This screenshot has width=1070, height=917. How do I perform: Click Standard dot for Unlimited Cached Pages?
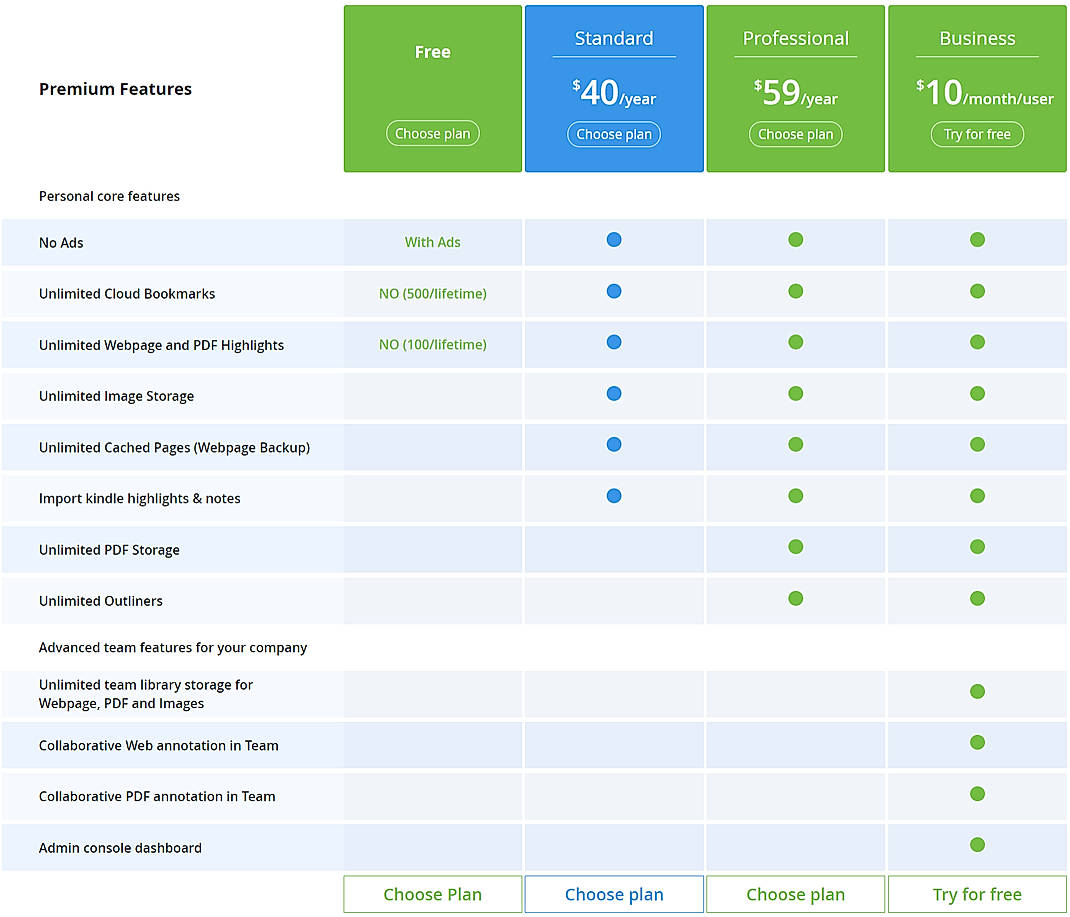click(x=614, y=444)
